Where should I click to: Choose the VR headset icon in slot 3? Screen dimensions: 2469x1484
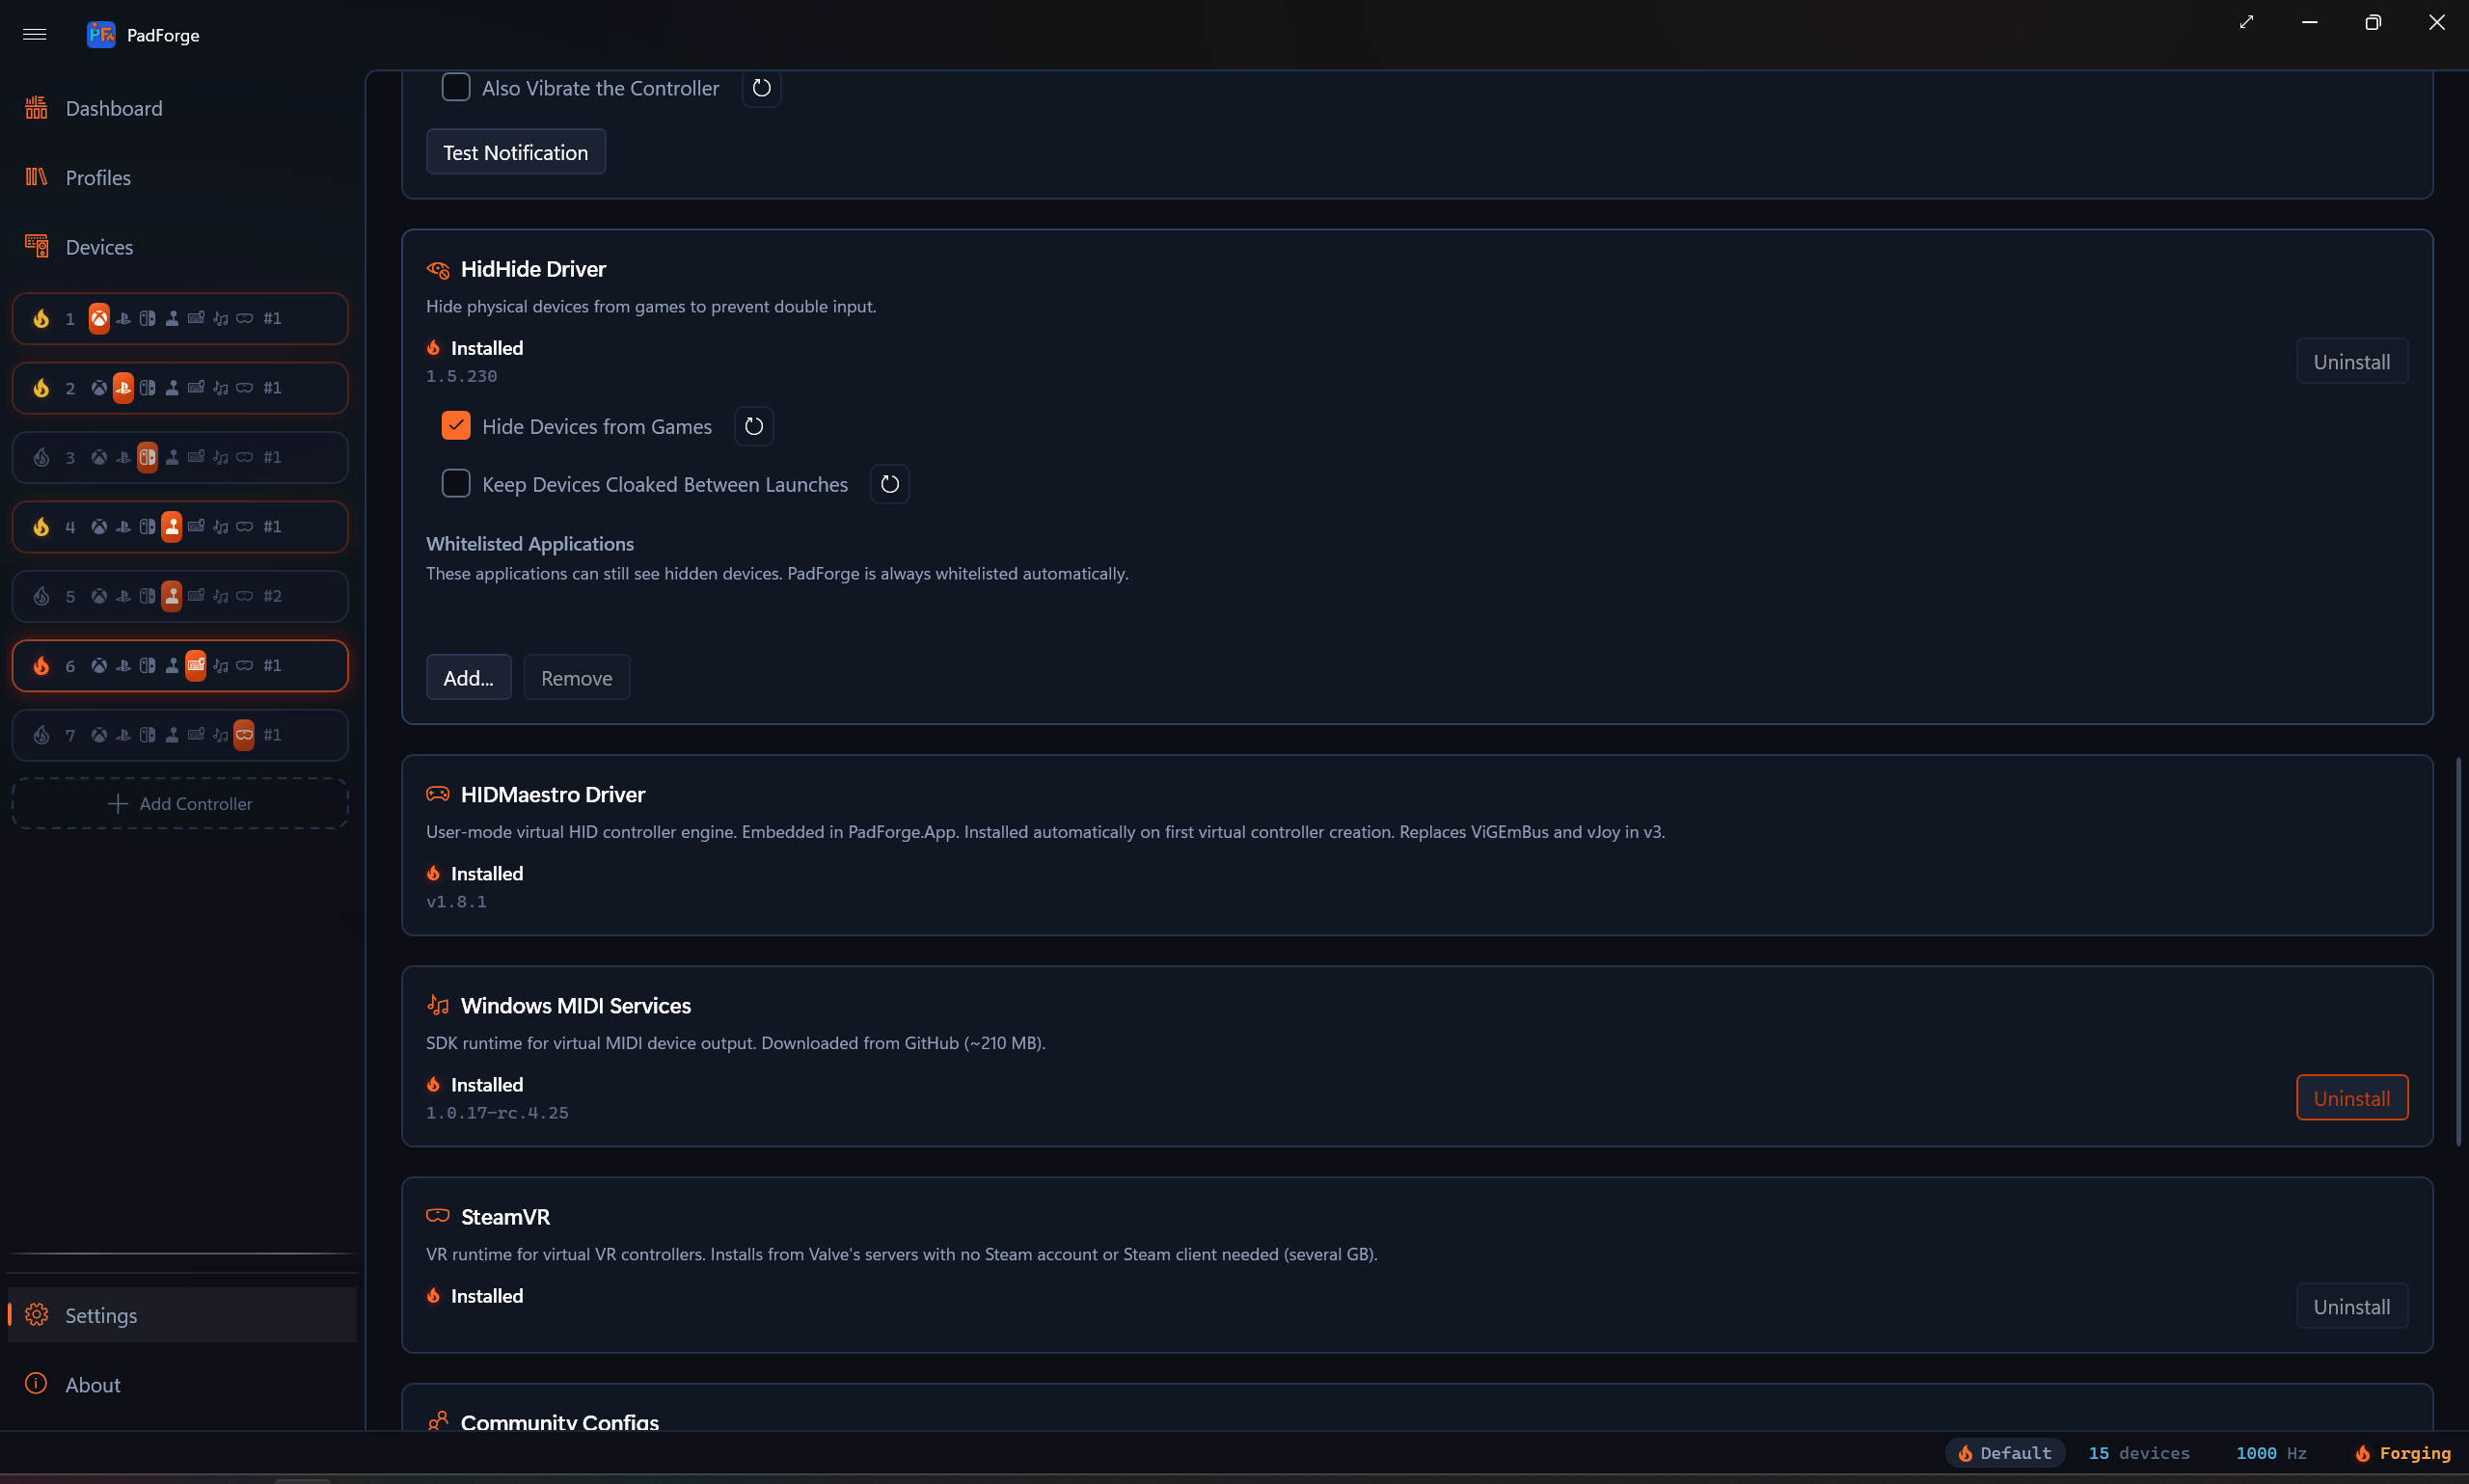point(244,457)
